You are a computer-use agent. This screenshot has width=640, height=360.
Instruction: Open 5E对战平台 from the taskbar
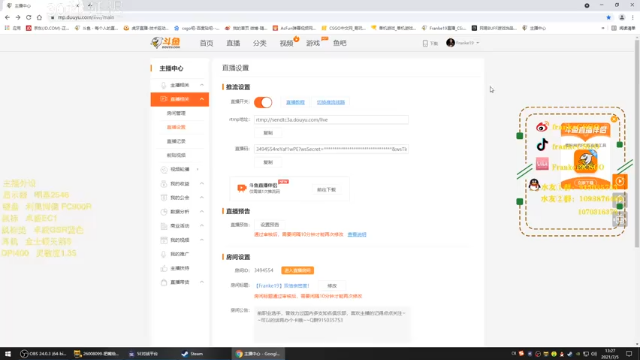click(x=144, y=353)
